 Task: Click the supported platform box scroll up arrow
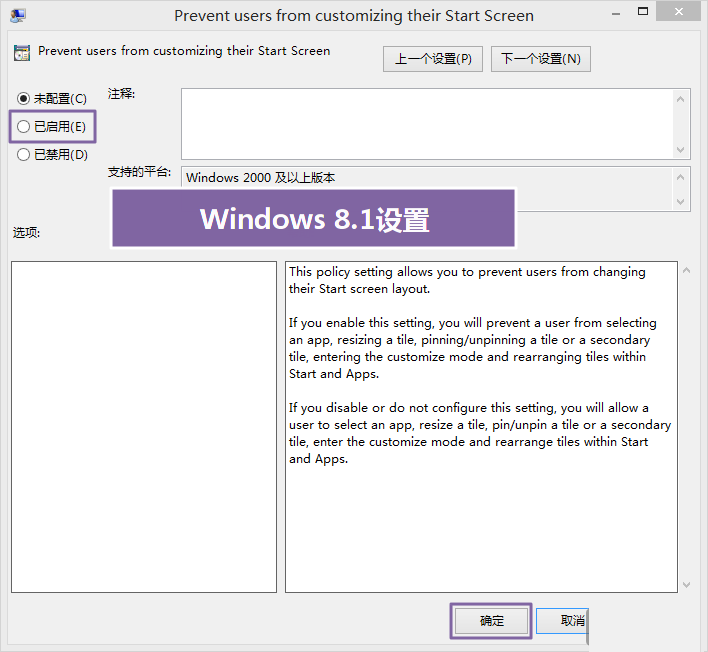click(x=680, y=177)
